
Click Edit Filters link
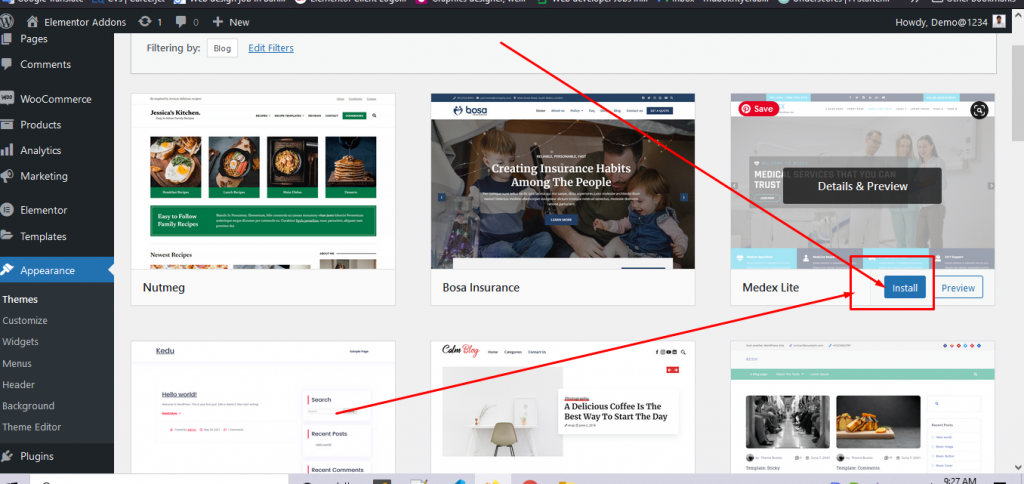pyautogui.click(x=271, y=48)
